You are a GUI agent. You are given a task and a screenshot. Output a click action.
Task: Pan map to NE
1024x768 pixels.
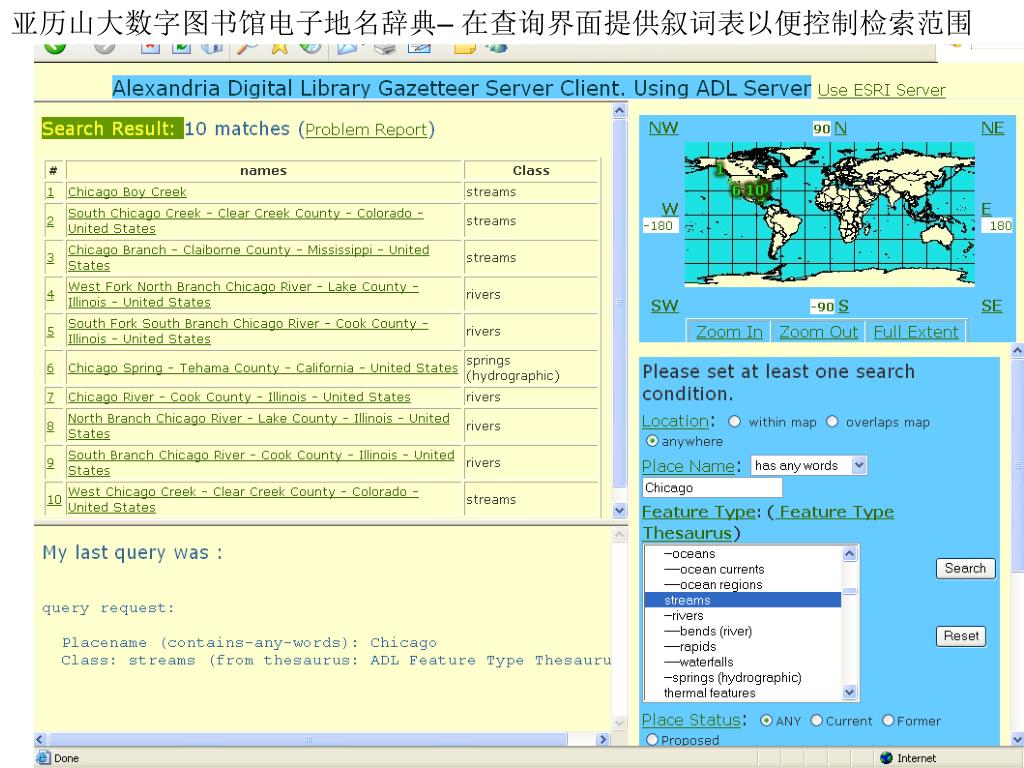point(992,128)
